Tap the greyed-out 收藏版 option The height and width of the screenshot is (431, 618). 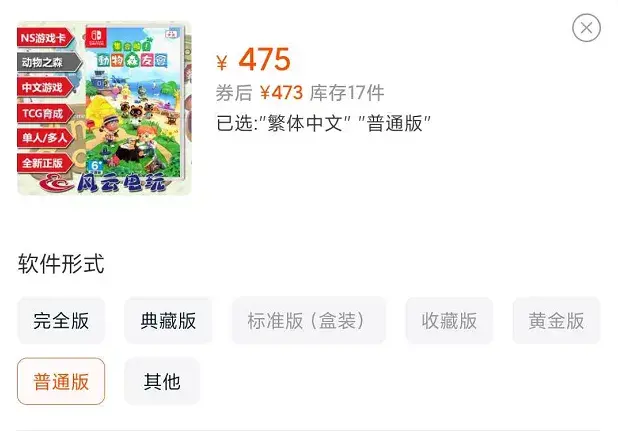(449, 320)
